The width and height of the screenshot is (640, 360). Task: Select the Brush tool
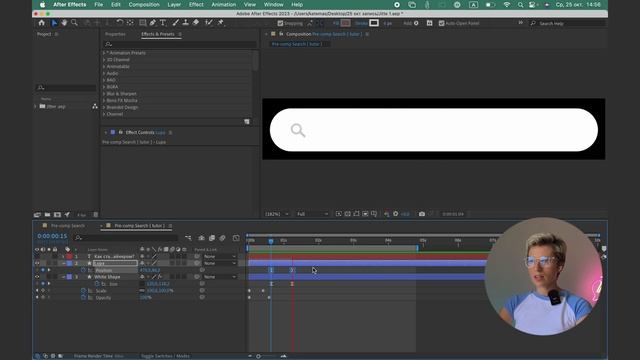pos(176,23)
